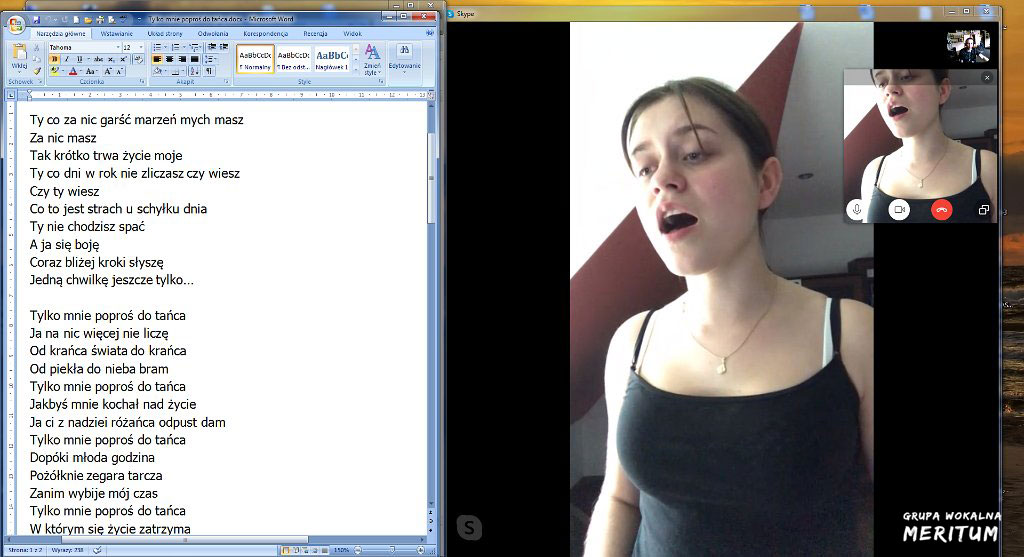Apply strikethrough (abc) formatting
1024x557 pixels.
click(x=99, y=59)
